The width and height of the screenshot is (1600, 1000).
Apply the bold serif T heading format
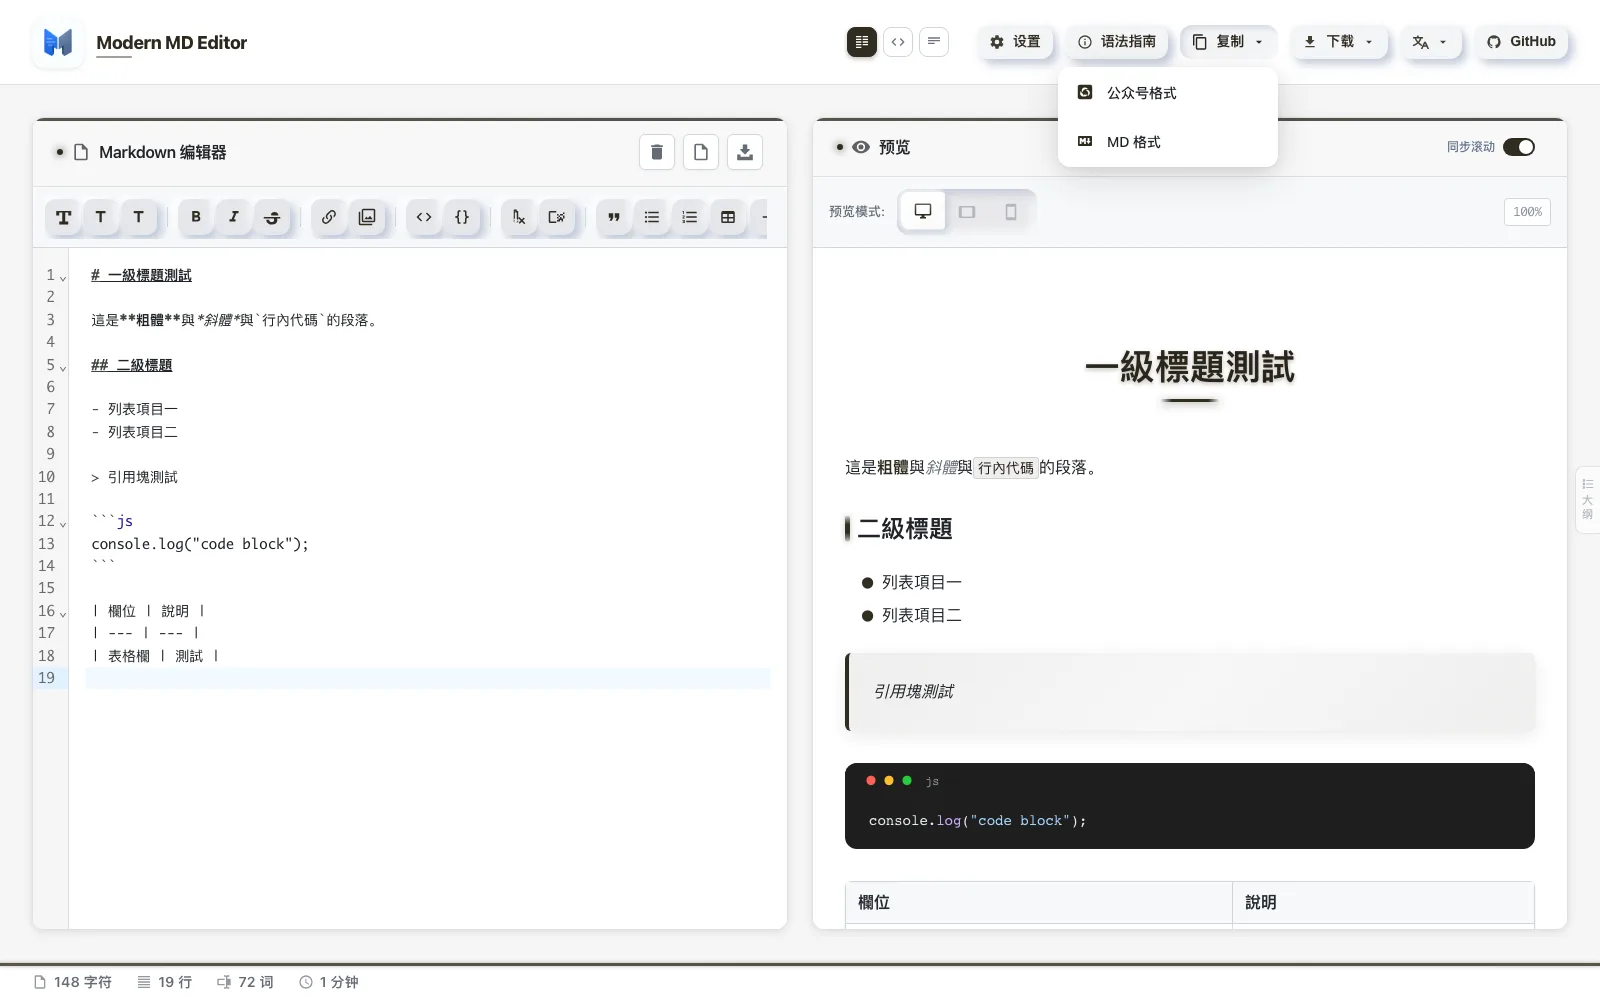(x=63, y=217)
